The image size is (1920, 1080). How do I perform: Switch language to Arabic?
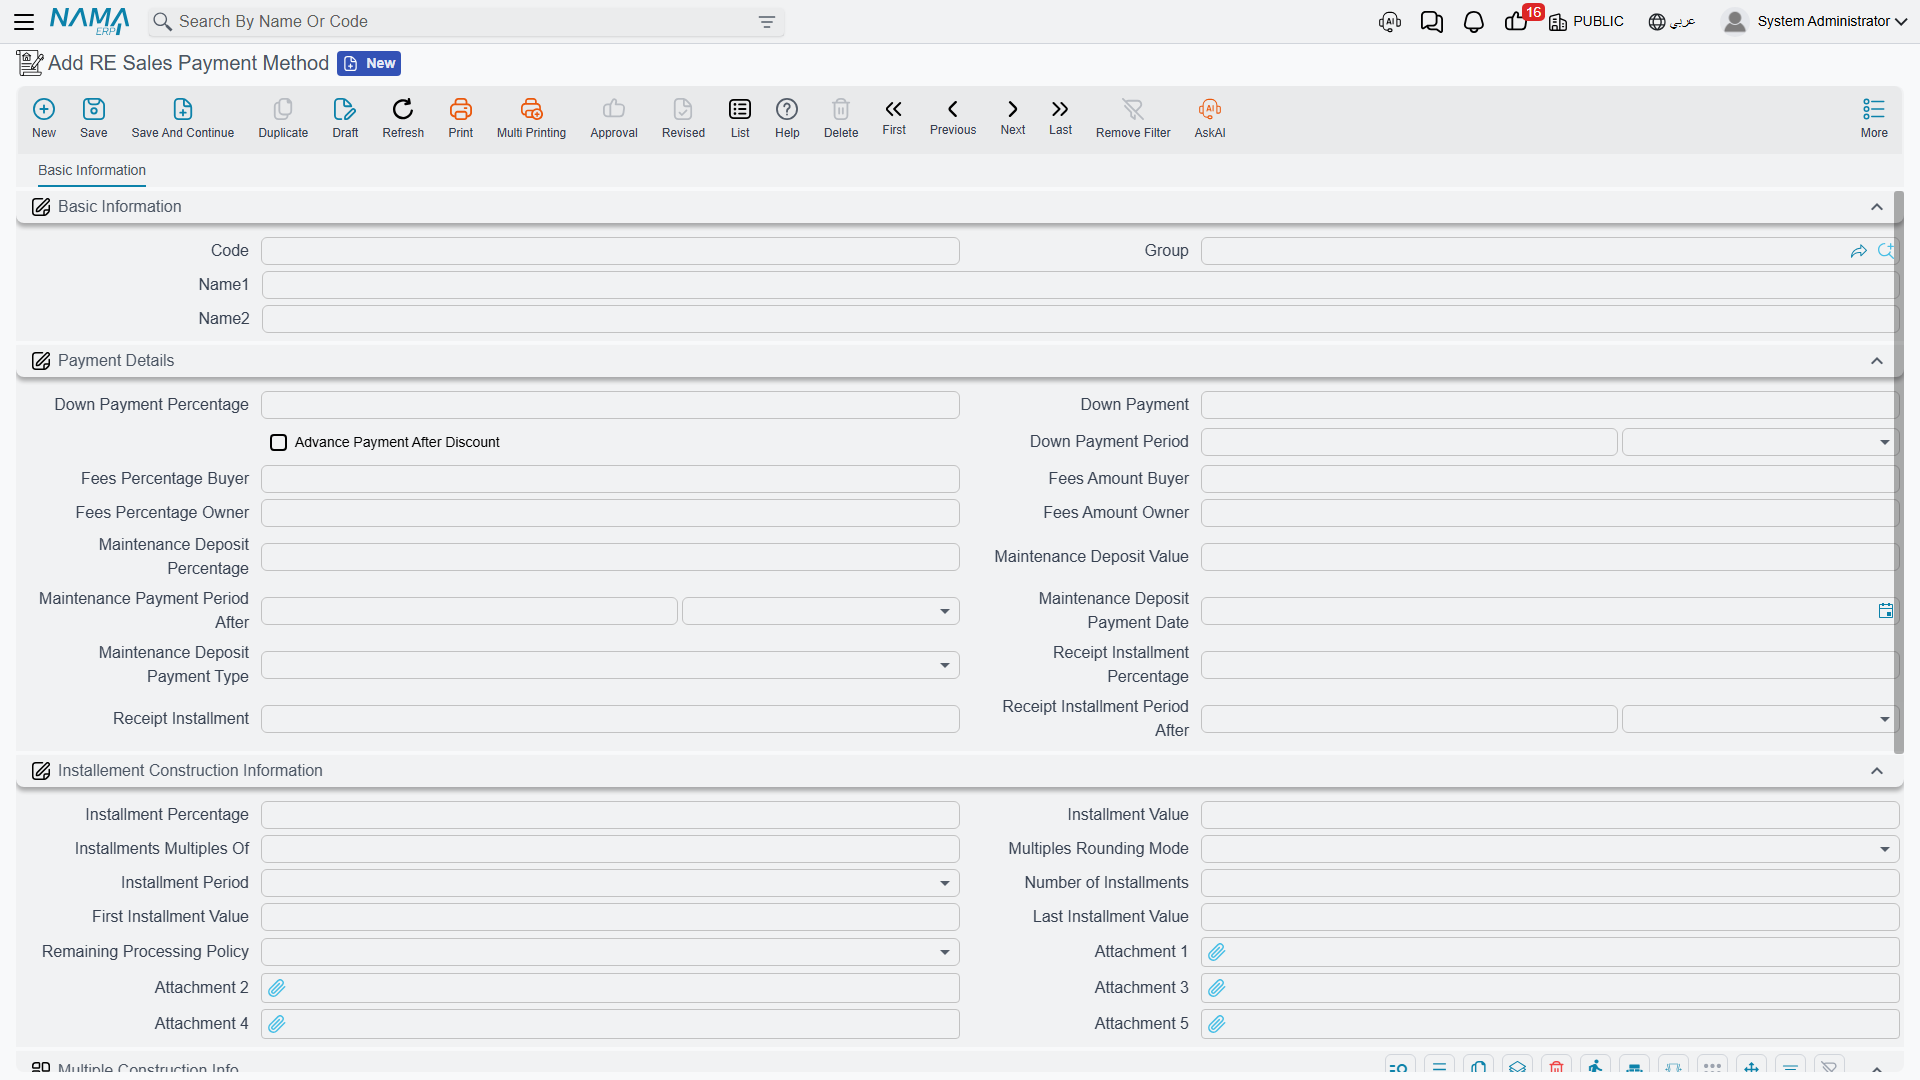coord(1672,21)
